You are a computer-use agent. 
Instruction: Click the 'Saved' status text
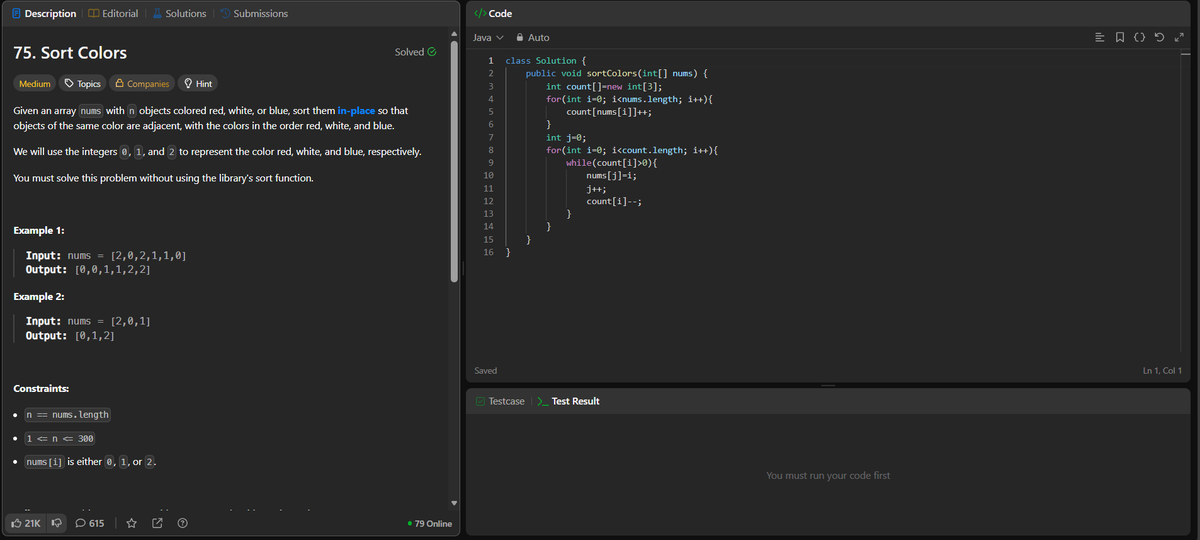(x=485, y=371)
